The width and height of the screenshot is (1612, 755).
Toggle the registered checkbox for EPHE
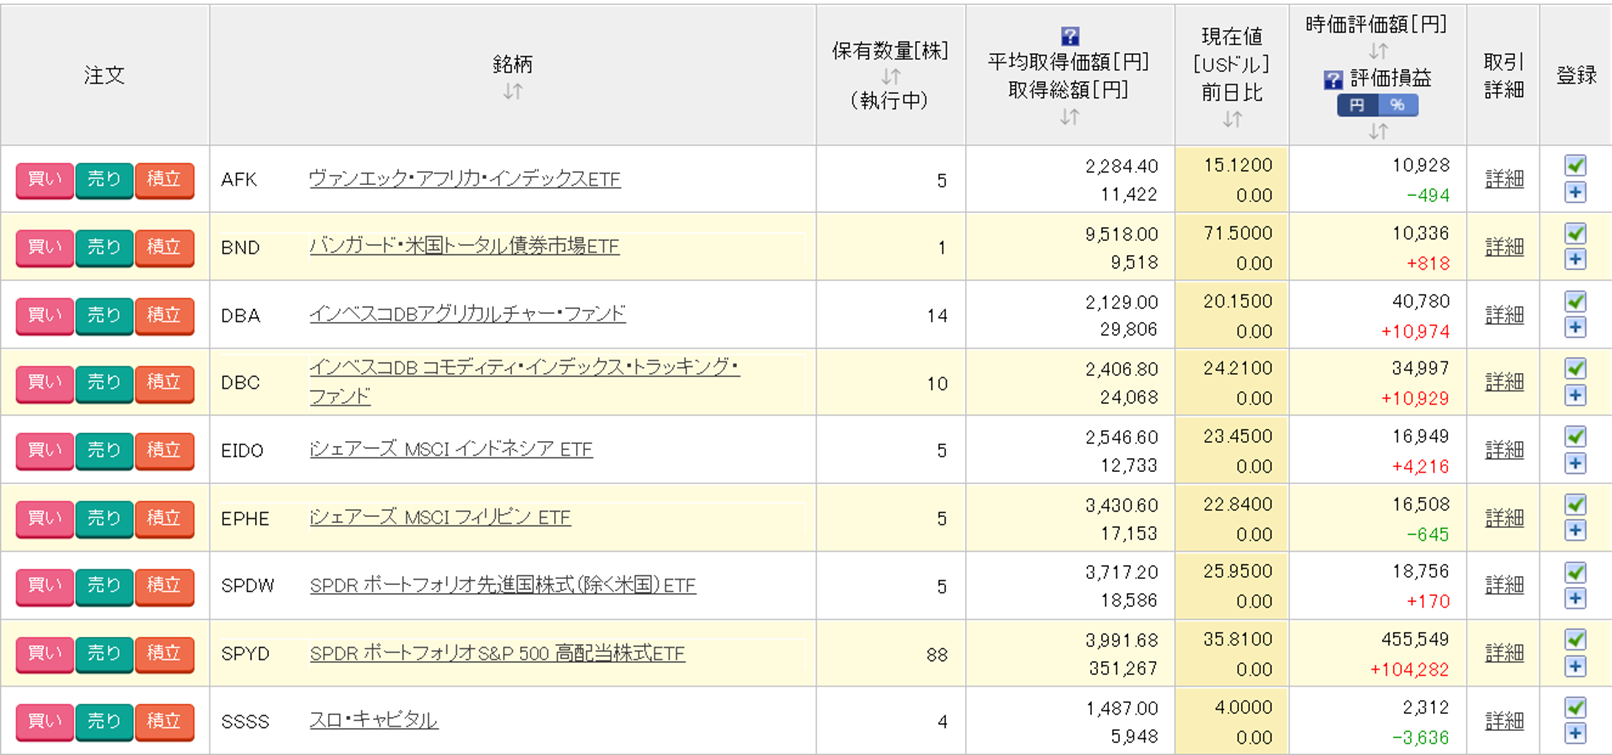pos(1575,504)
